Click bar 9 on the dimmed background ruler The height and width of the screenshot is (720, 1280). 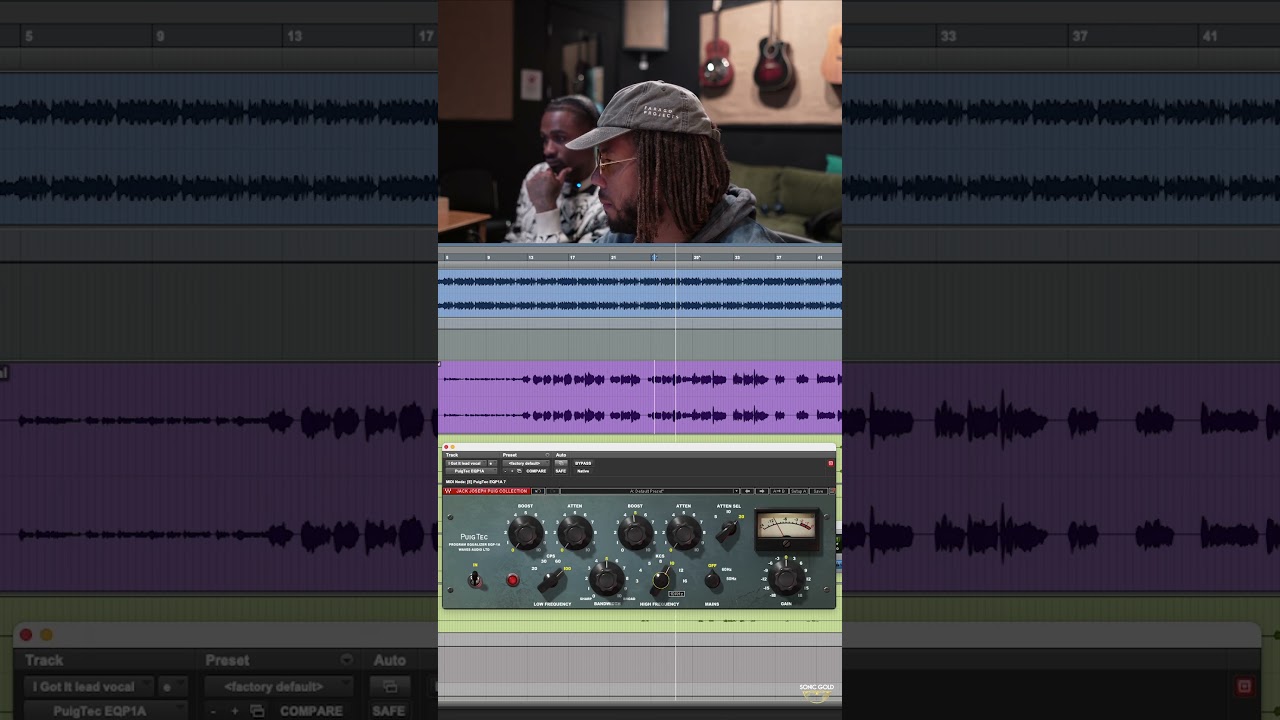(x=161, y=36)
